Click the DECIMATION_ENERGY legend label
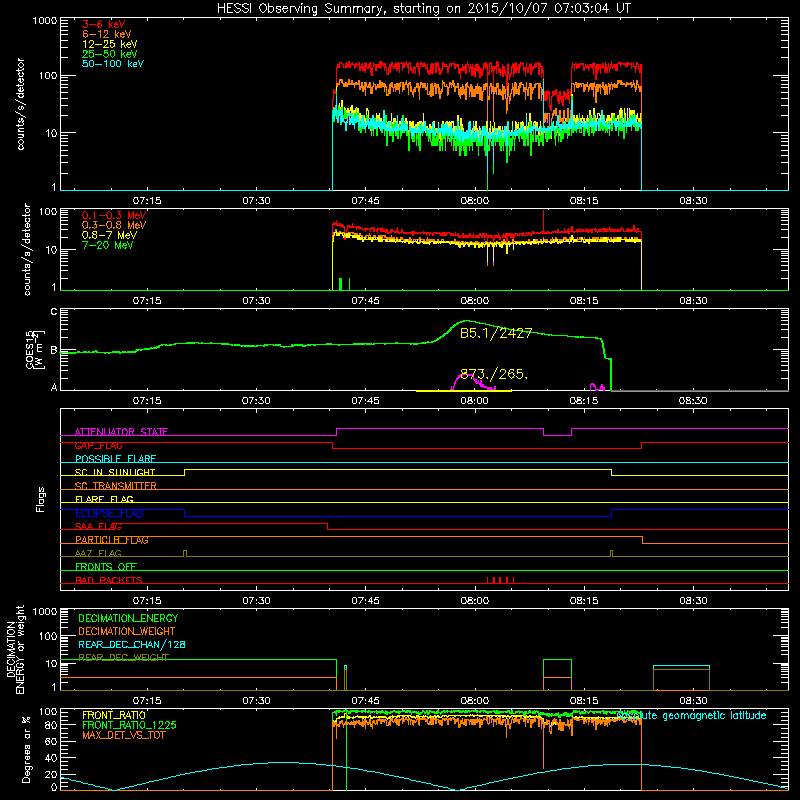The image size is (800, 800). click(128, 618)
